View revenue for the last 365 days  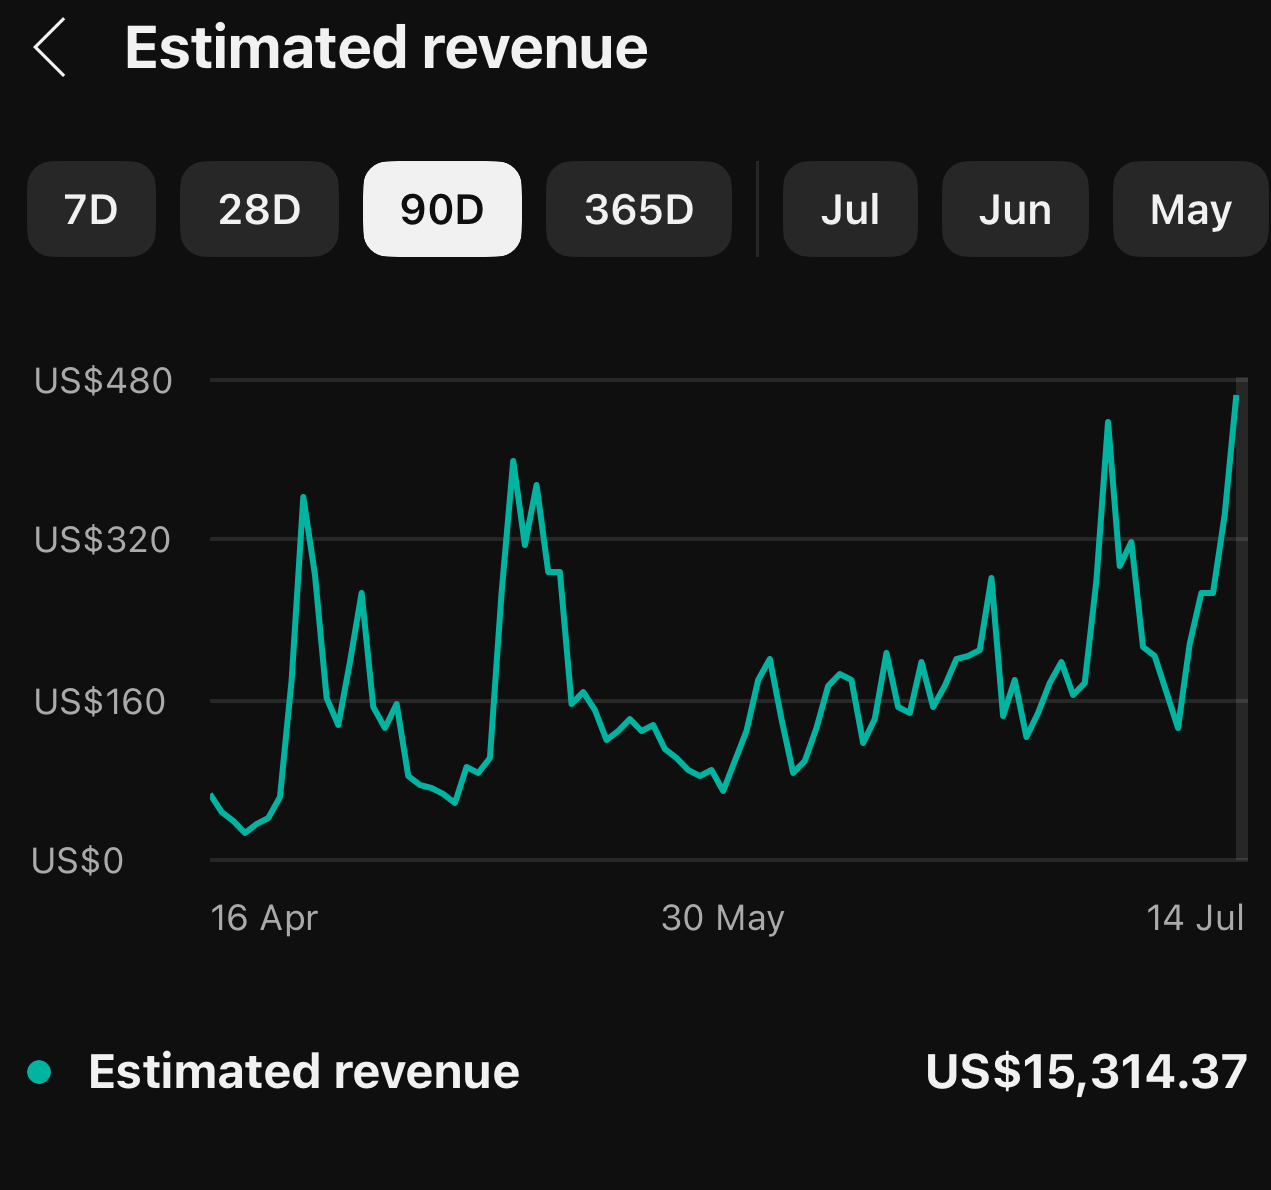pyautogui.click(x=638, y=209)
